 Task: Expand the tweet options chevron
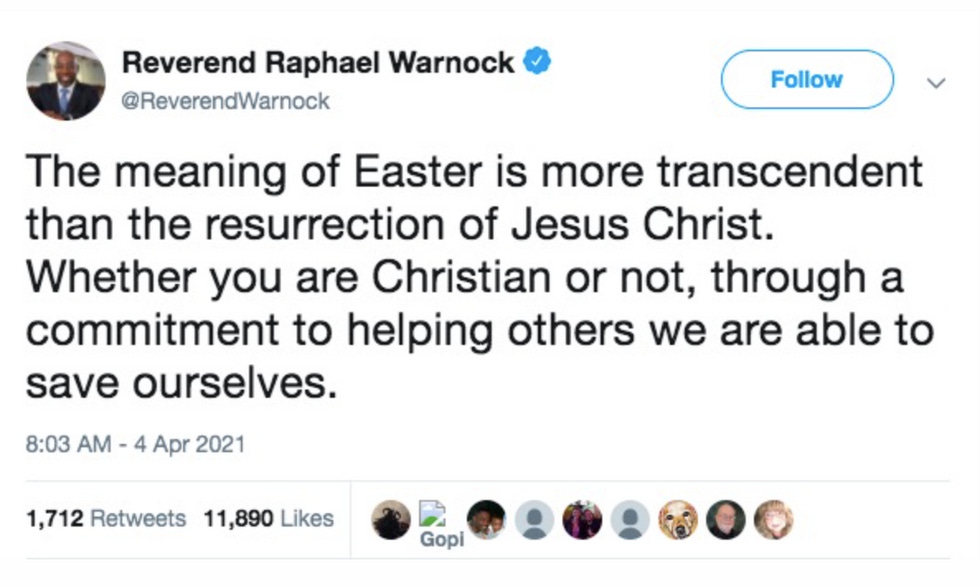coord(934,82)
